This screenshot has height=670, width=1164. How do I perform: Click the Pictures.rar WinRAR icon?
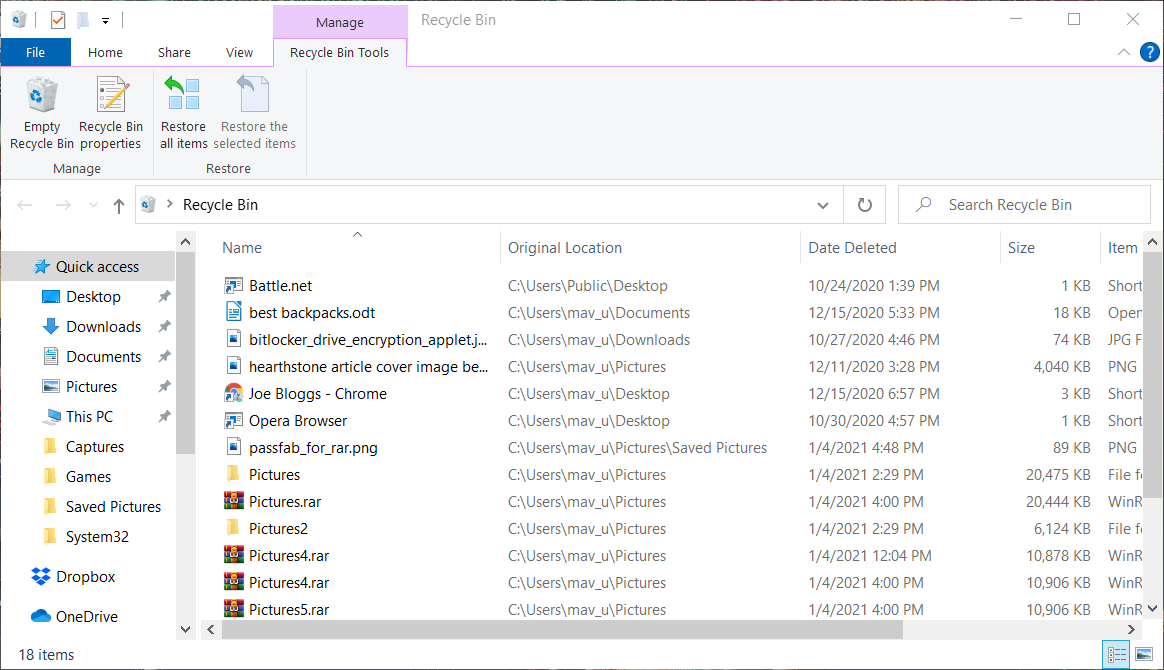[234, 502]
